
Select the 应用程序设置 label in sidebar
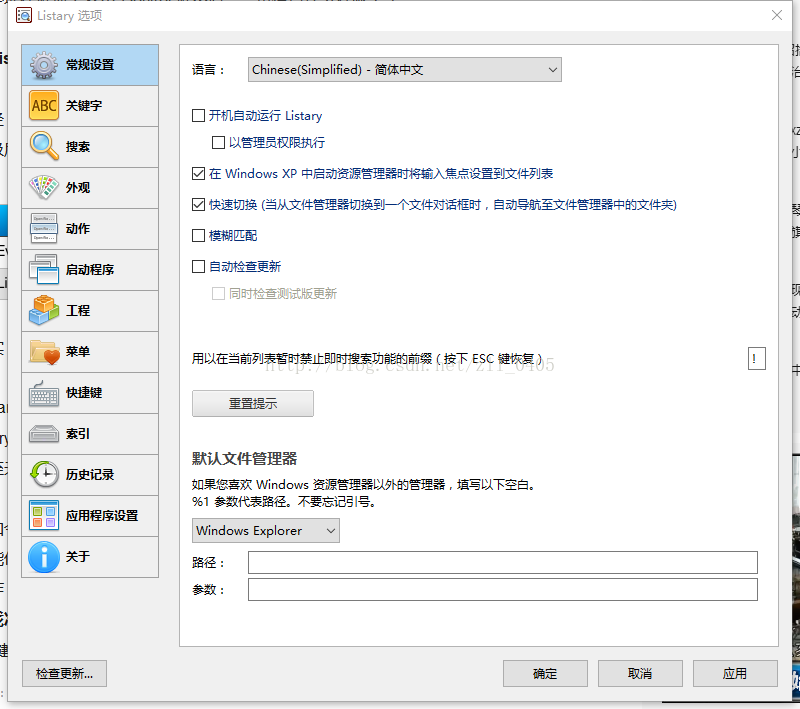pyautogui.click(x=102, y=515)
